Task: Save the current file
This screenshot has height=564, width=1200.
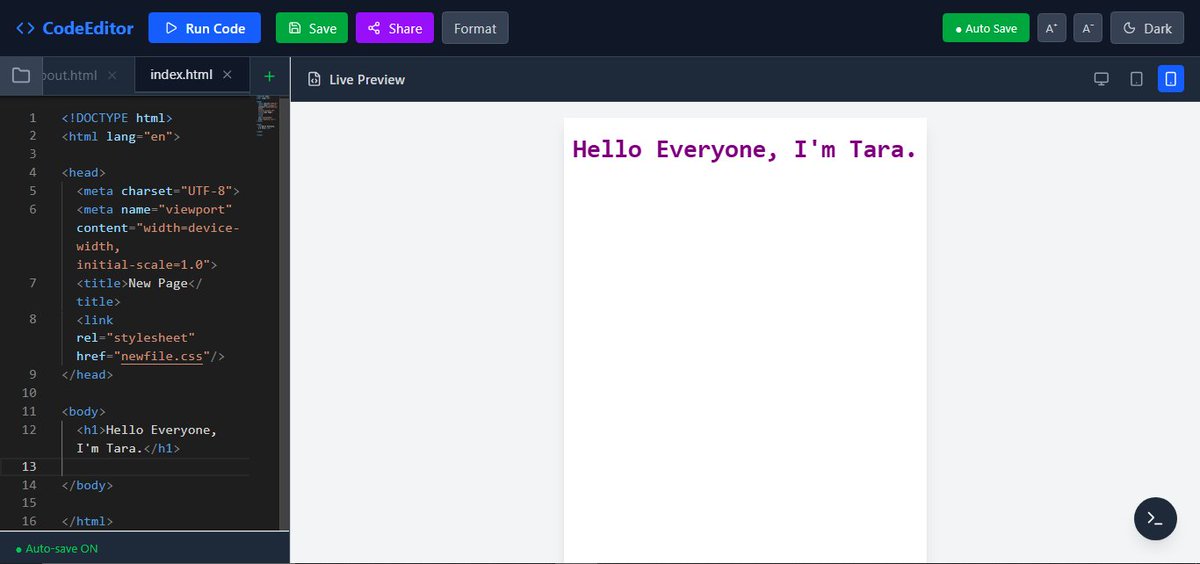Action: tap(312, 28)
